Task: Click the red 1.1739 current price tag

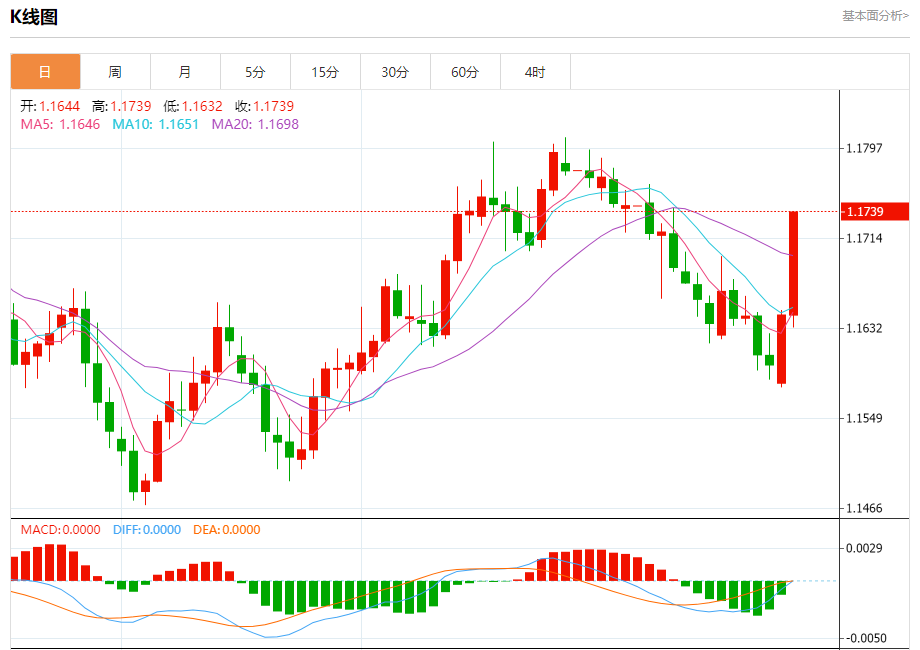Action: [x=874, y=211]
